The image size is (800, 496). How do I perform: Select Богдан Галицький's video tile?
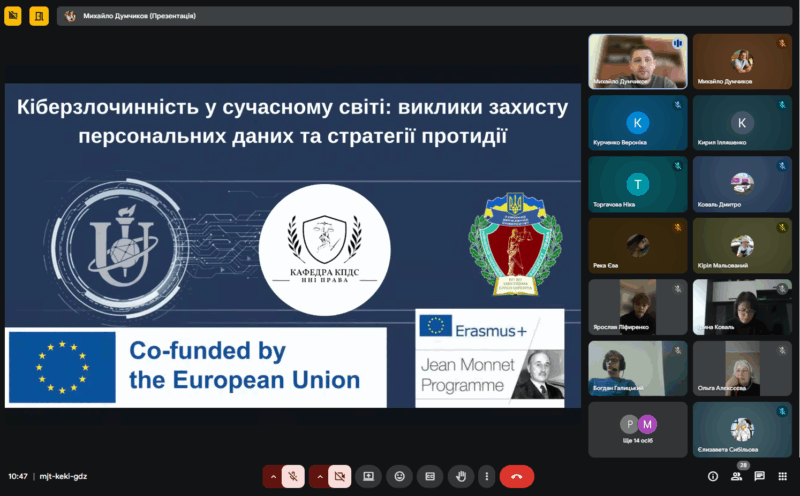637,368
